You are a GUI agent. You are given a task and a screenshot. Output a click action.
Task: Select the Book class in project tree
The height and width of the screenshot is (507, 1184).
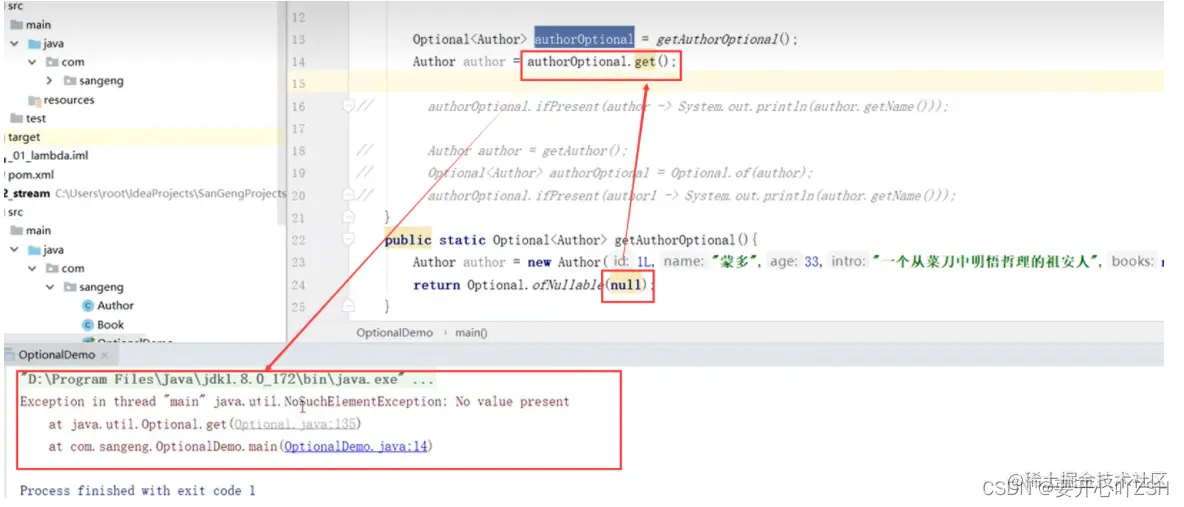[110, 325]
